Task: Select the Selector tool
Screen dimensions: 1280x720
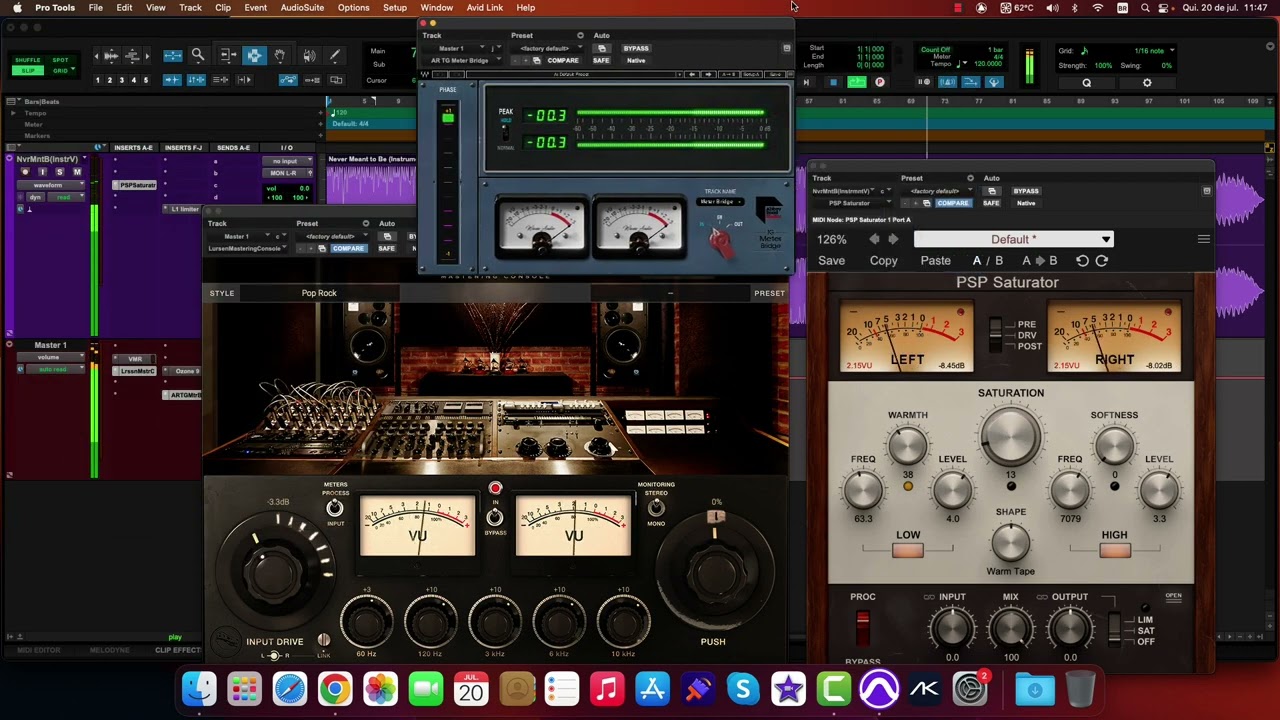Action: click(254, 55)
